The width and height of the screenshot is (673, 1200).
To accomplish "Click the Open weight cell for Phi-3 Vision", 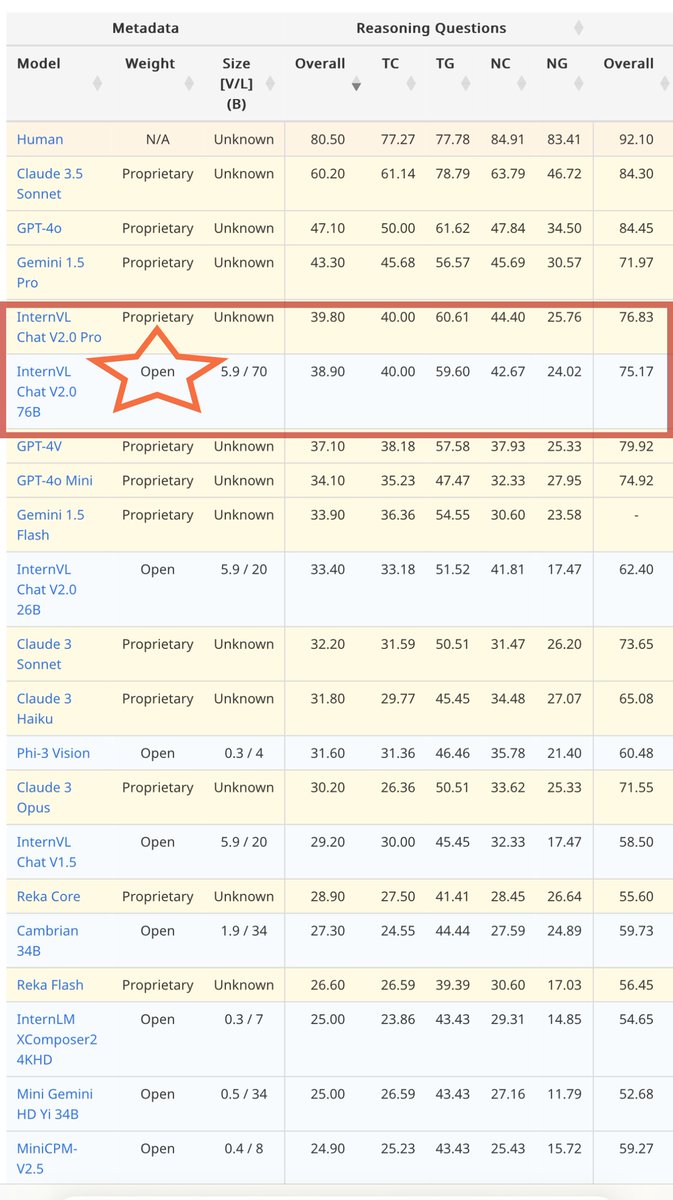I will point(157,753).
